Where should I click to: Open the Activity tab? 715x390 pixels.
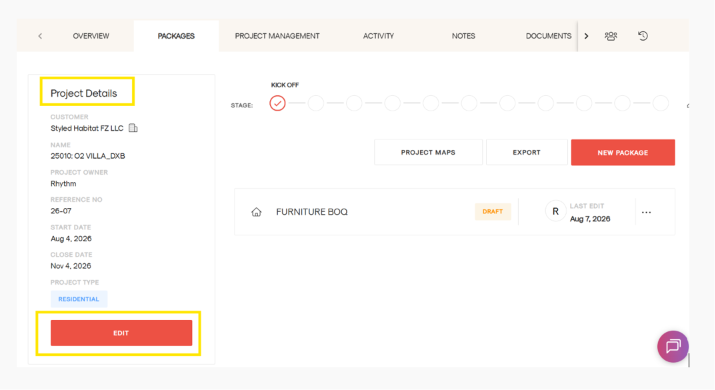coord(378,36)
